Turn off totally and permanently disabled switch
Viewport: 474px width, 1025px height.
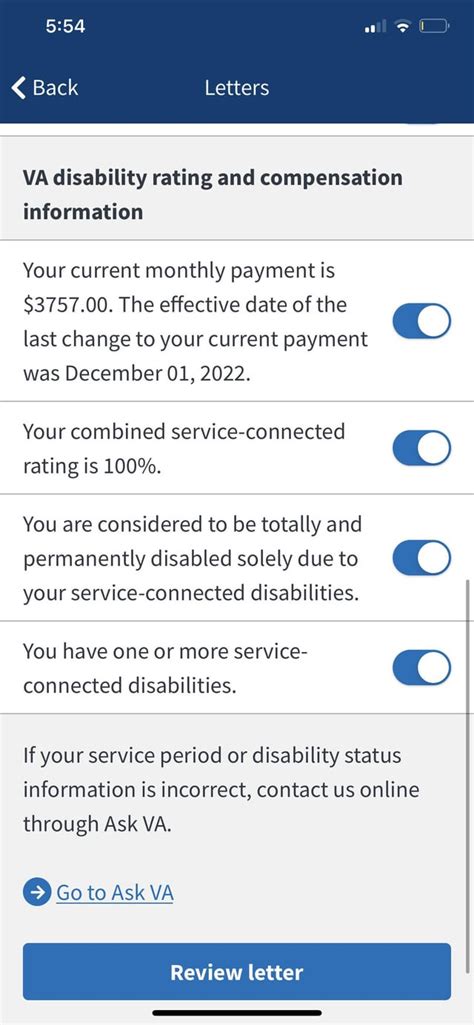422,558
